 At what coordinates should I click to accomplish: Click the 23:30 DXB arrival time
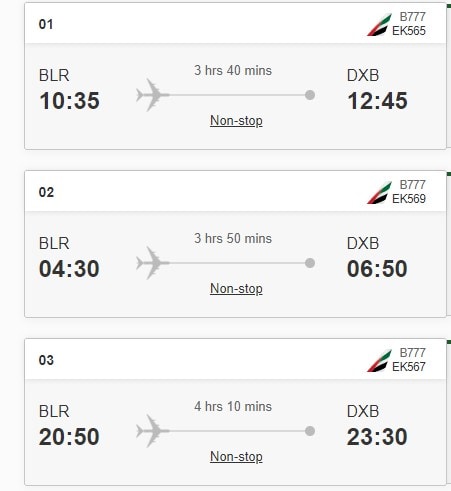[377, 437]
